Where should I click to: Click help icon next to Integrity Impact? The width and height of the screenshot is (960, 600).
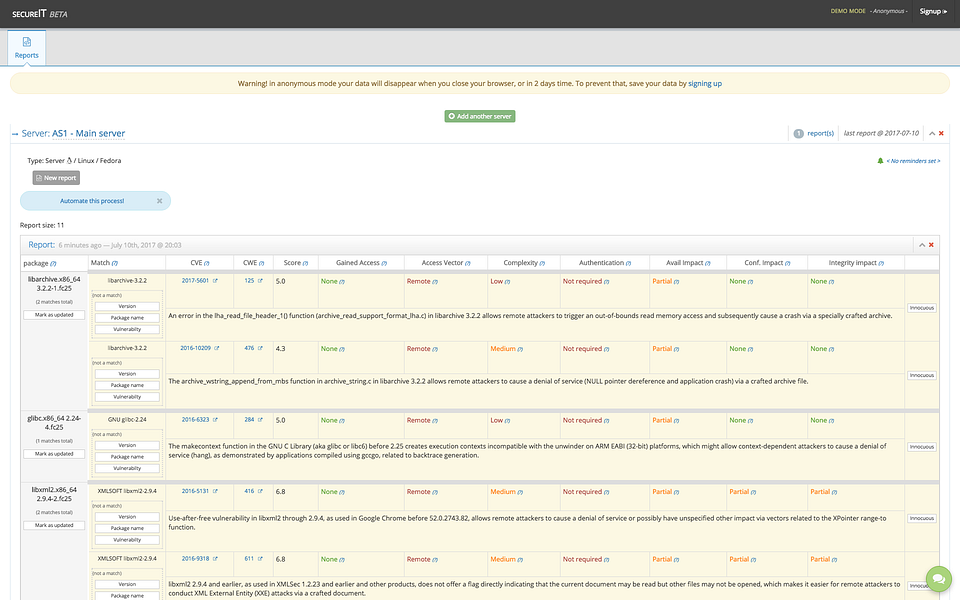[x=881, y=263]
